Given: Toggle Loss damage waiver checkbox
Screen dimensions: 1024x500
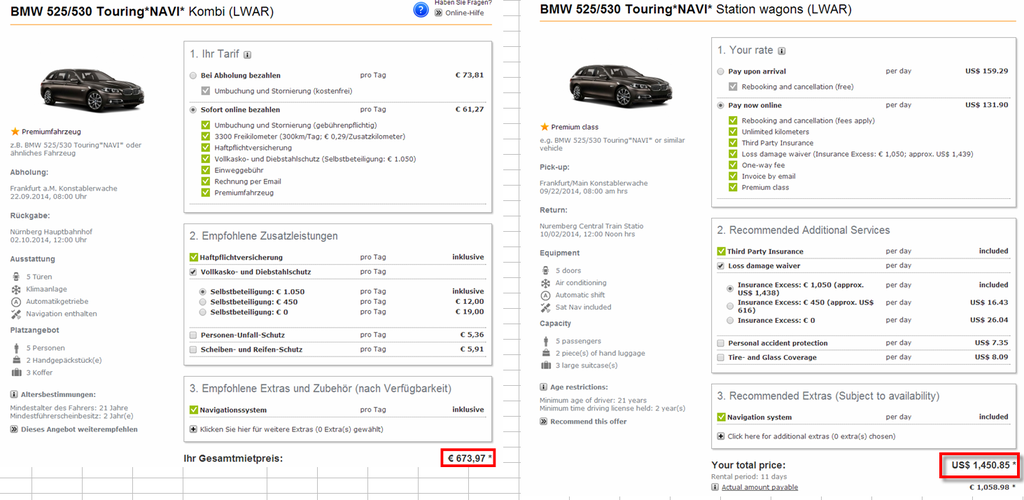Looking at the screenshot, I should tap(720, 266).
